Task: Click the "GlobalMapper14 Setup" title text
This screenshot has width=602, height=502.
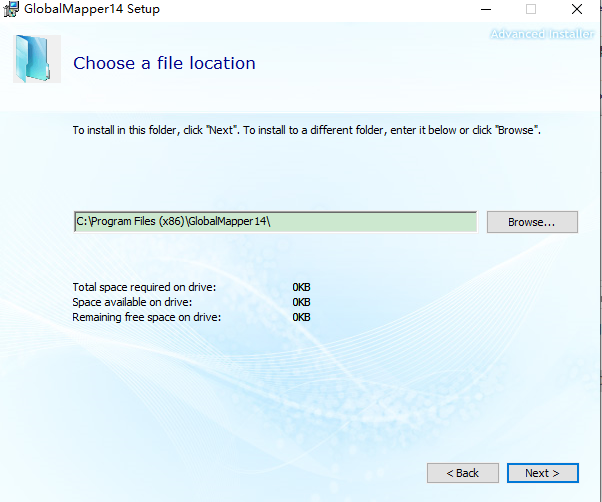Action: click(92, 9)
